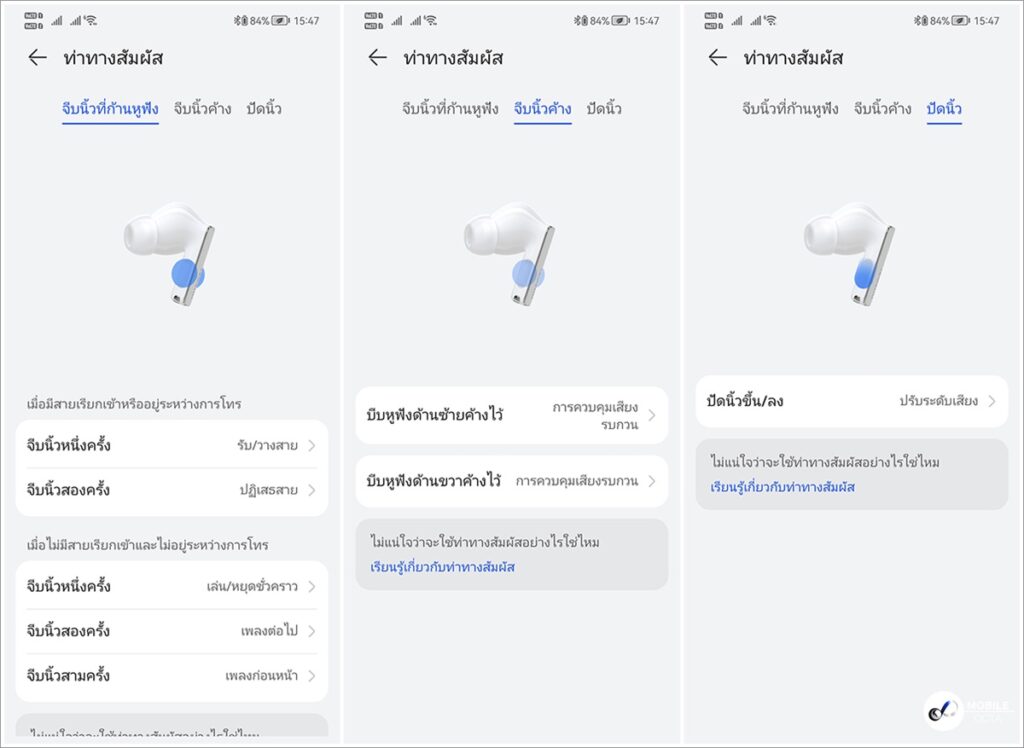Tap the ปัดนิ้วขึ้น/ลง setting row

pos(851,401)
